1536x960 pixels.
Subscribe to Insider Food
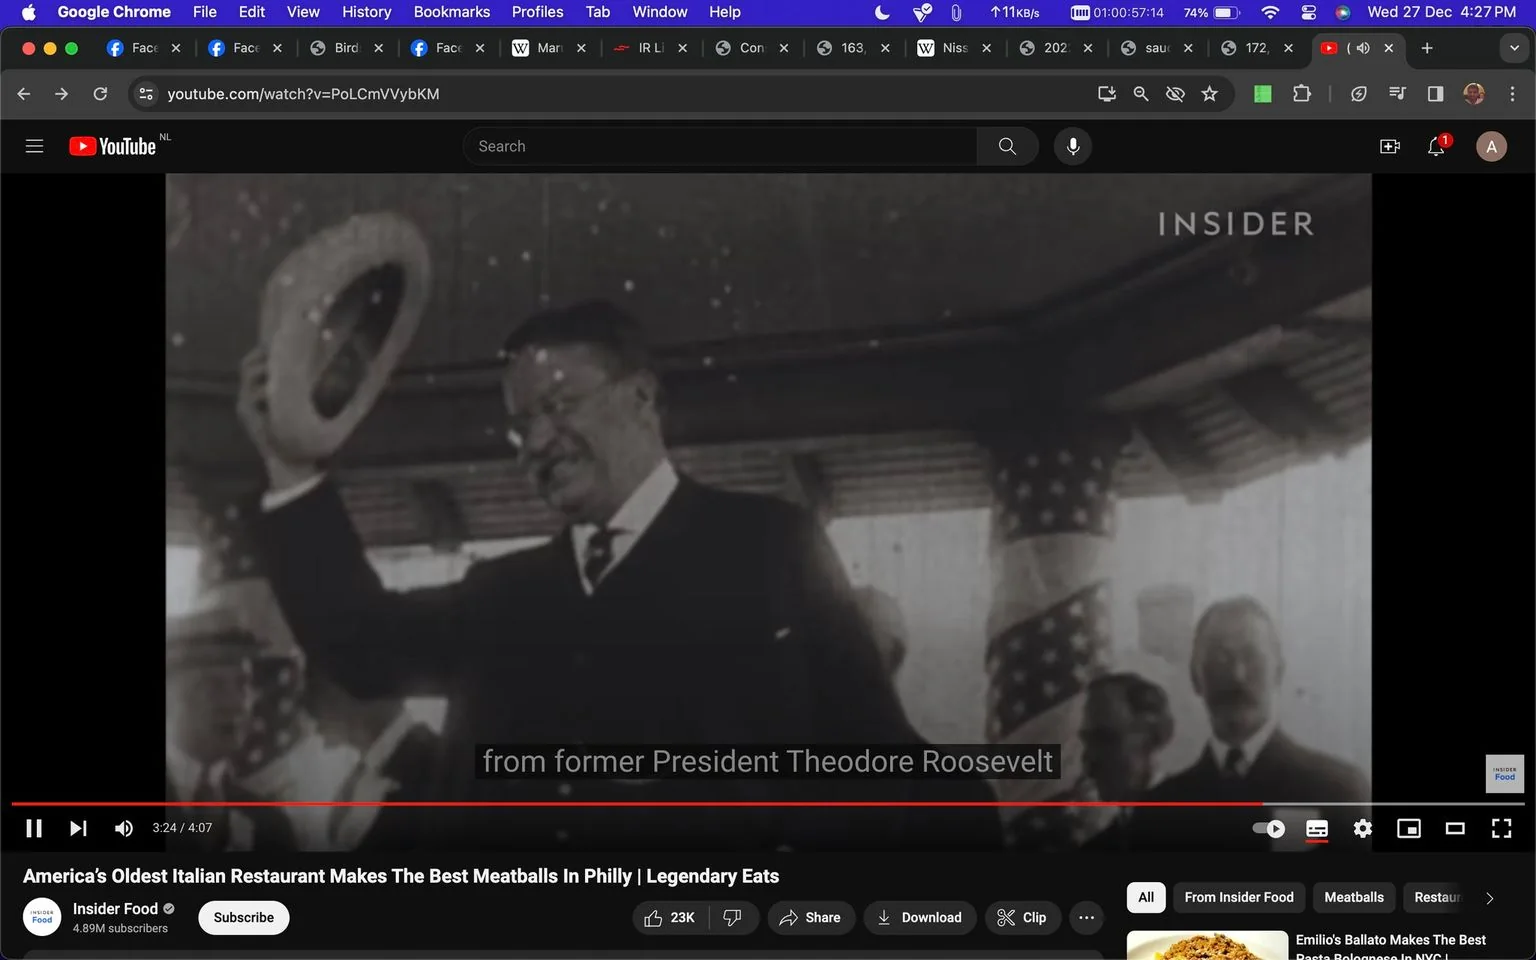click(x=244, y=917)
